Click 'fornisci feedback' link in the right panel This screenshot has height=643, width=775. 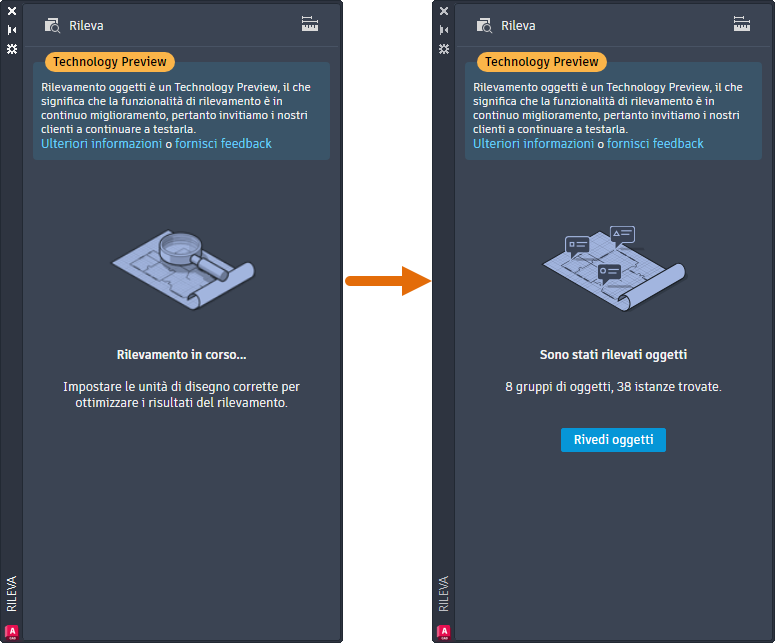click(x=655, y=144)
